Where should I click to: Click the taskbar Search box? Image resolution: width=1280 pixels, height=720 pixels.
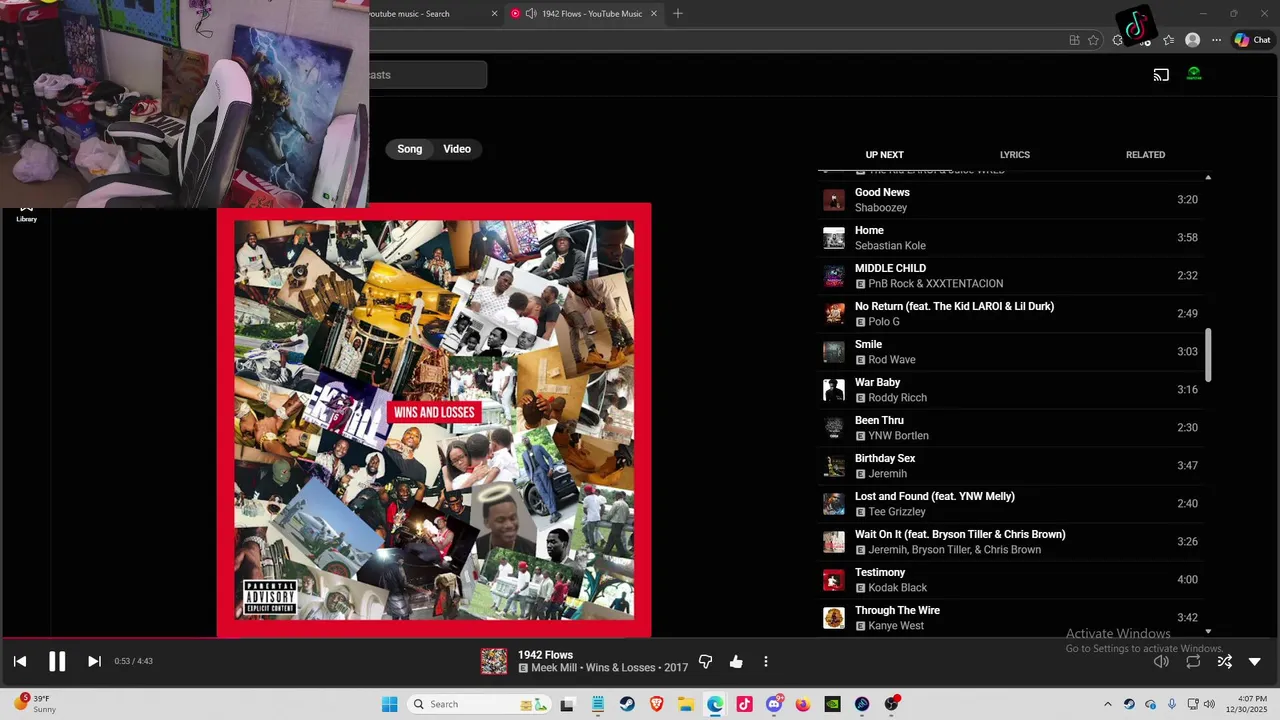click(480, 704)
